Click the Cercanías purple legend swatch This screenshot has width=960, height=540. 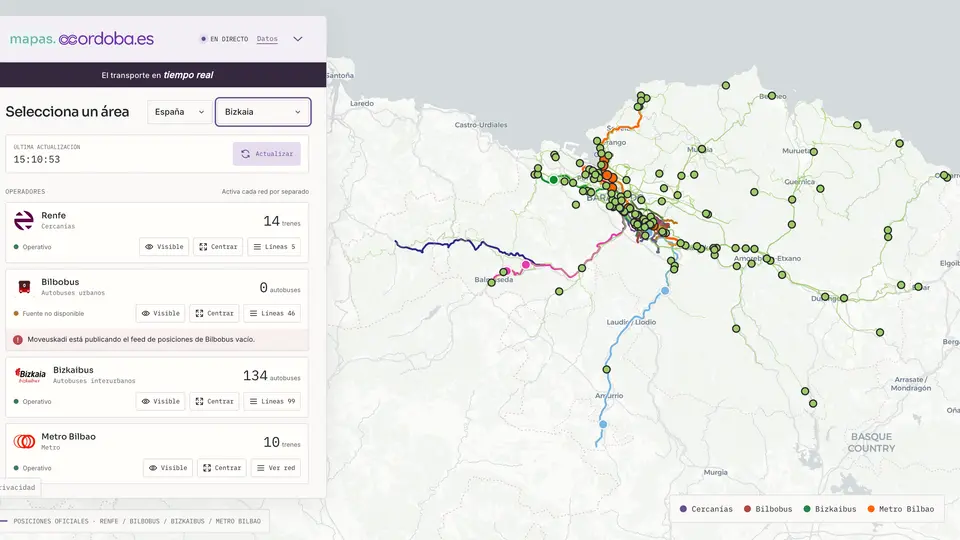[683, 509]
